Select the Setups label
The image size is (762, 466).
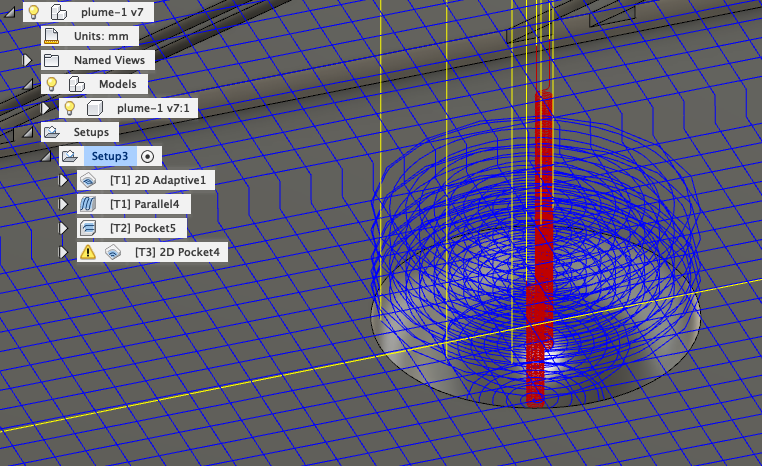point(91,132)
